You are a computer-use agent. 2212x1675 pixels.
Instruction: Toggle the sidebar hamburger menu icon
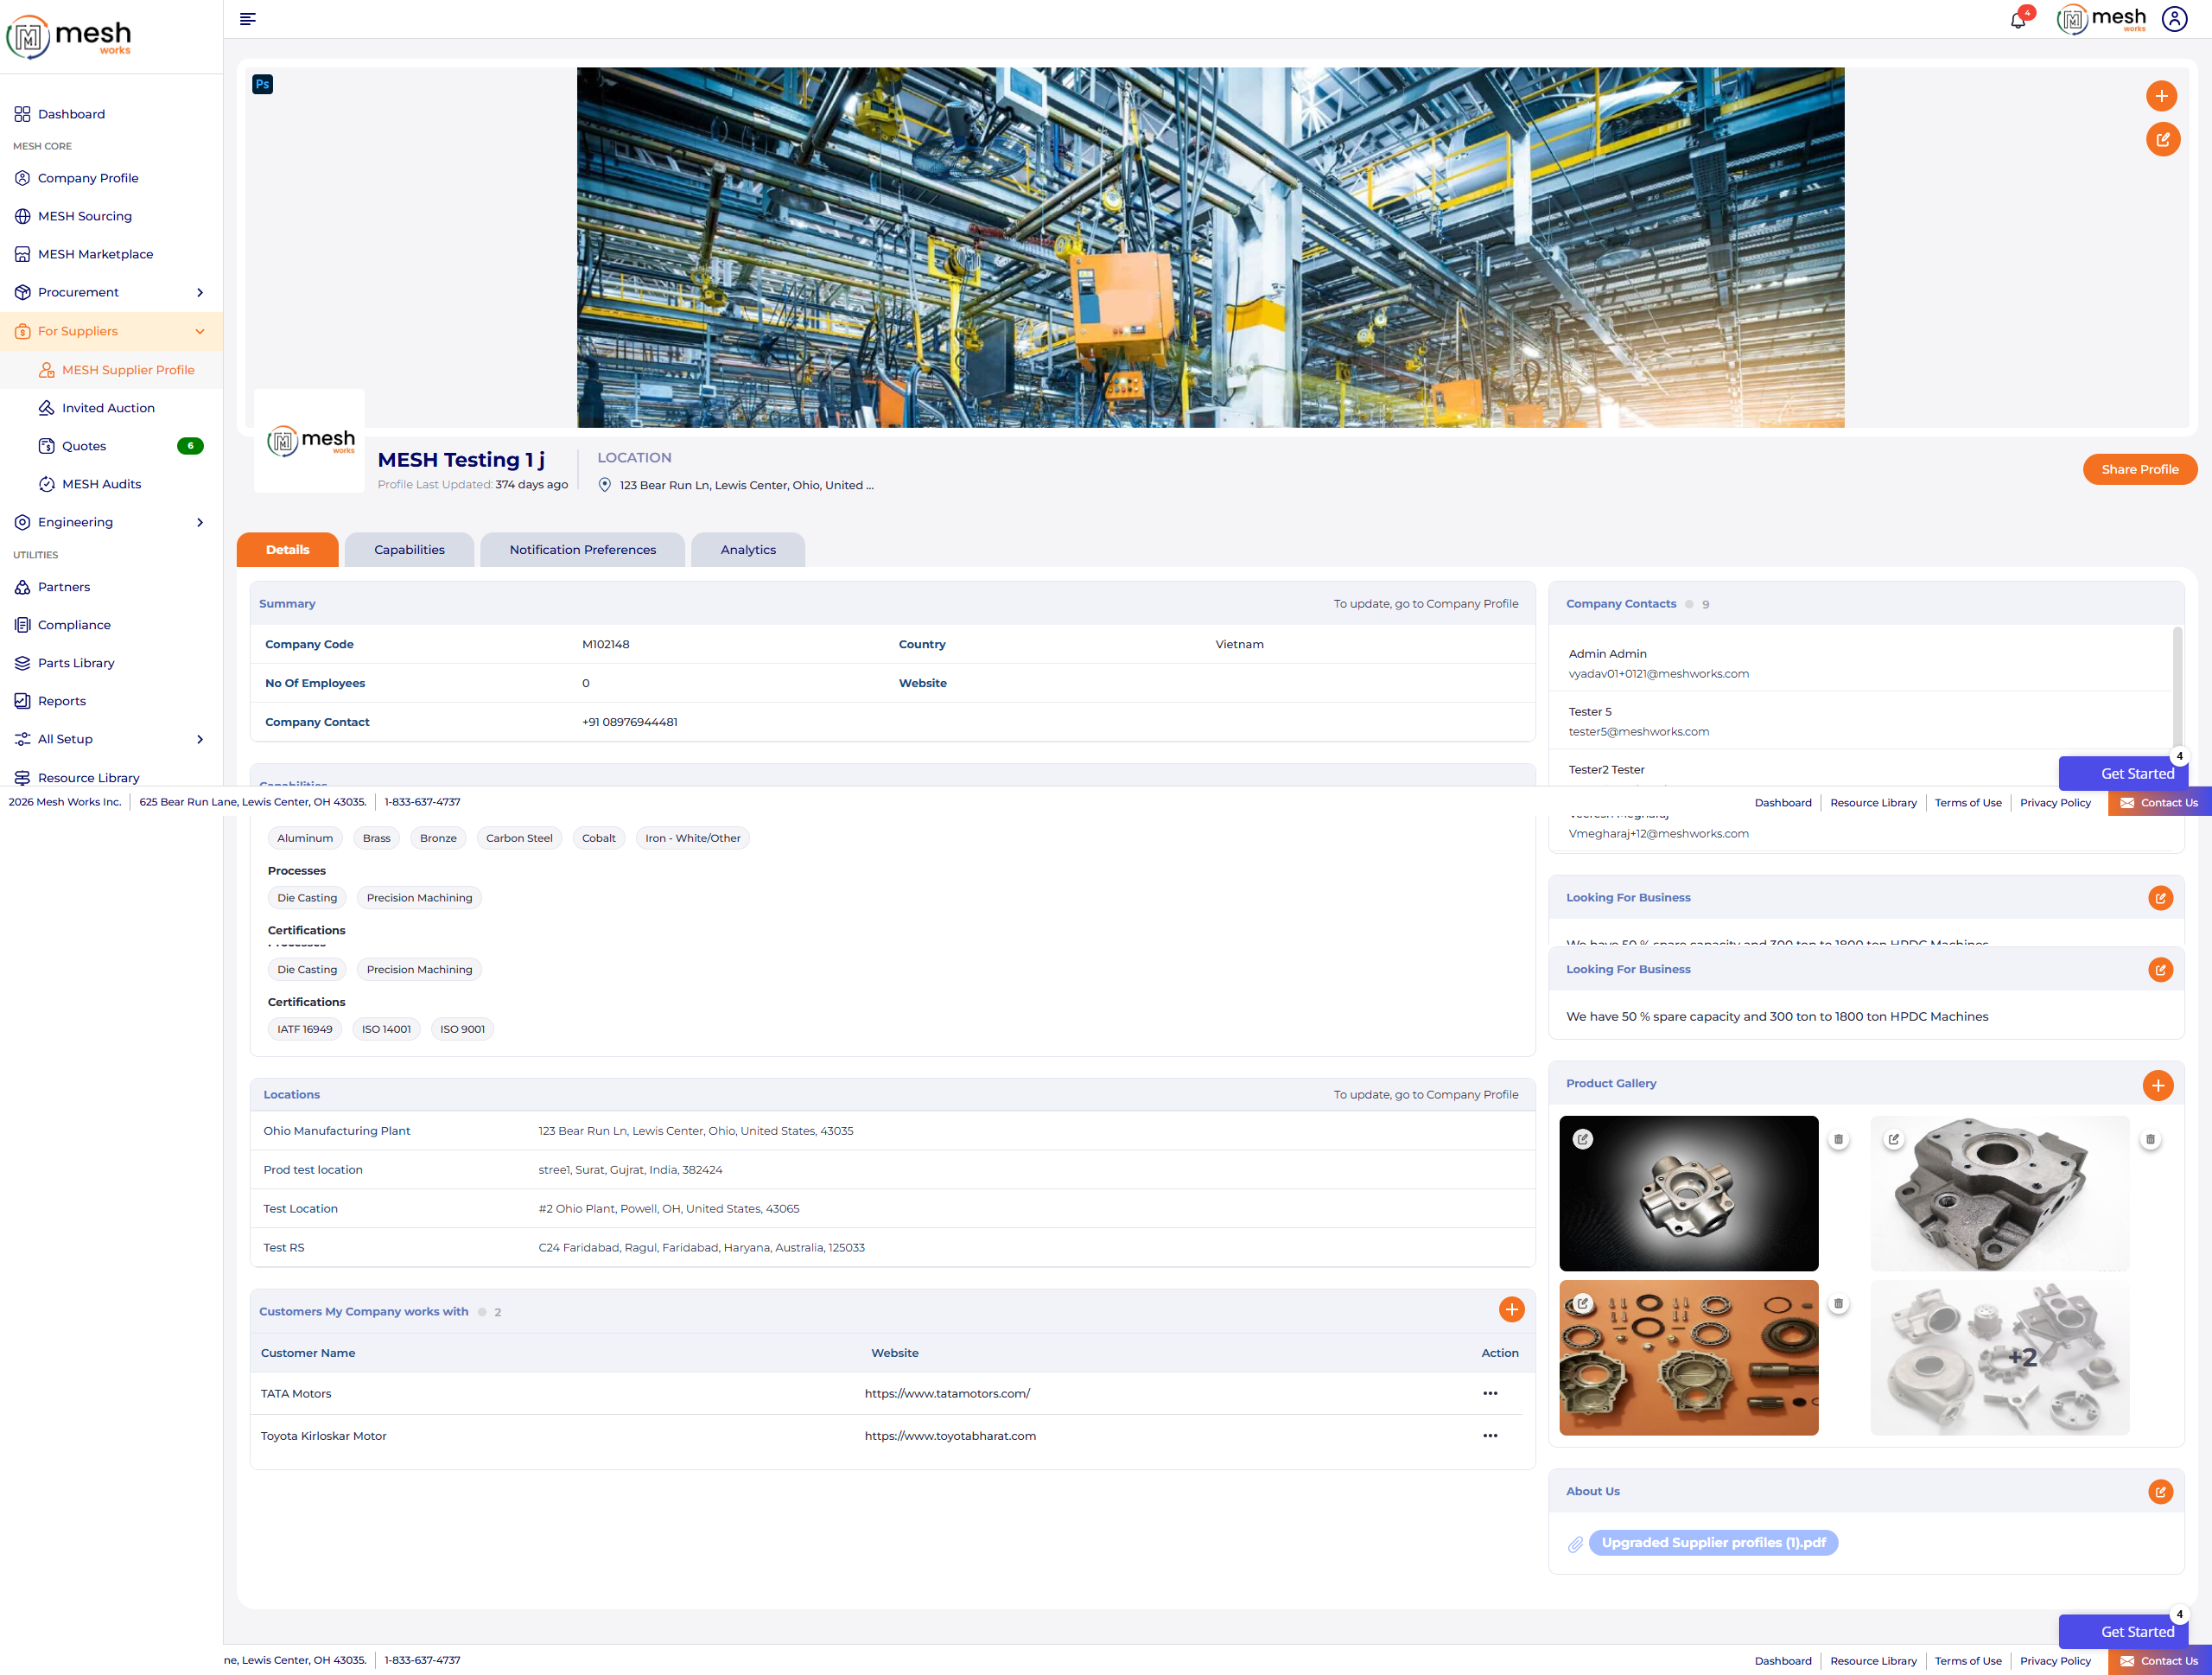[248, 19]
